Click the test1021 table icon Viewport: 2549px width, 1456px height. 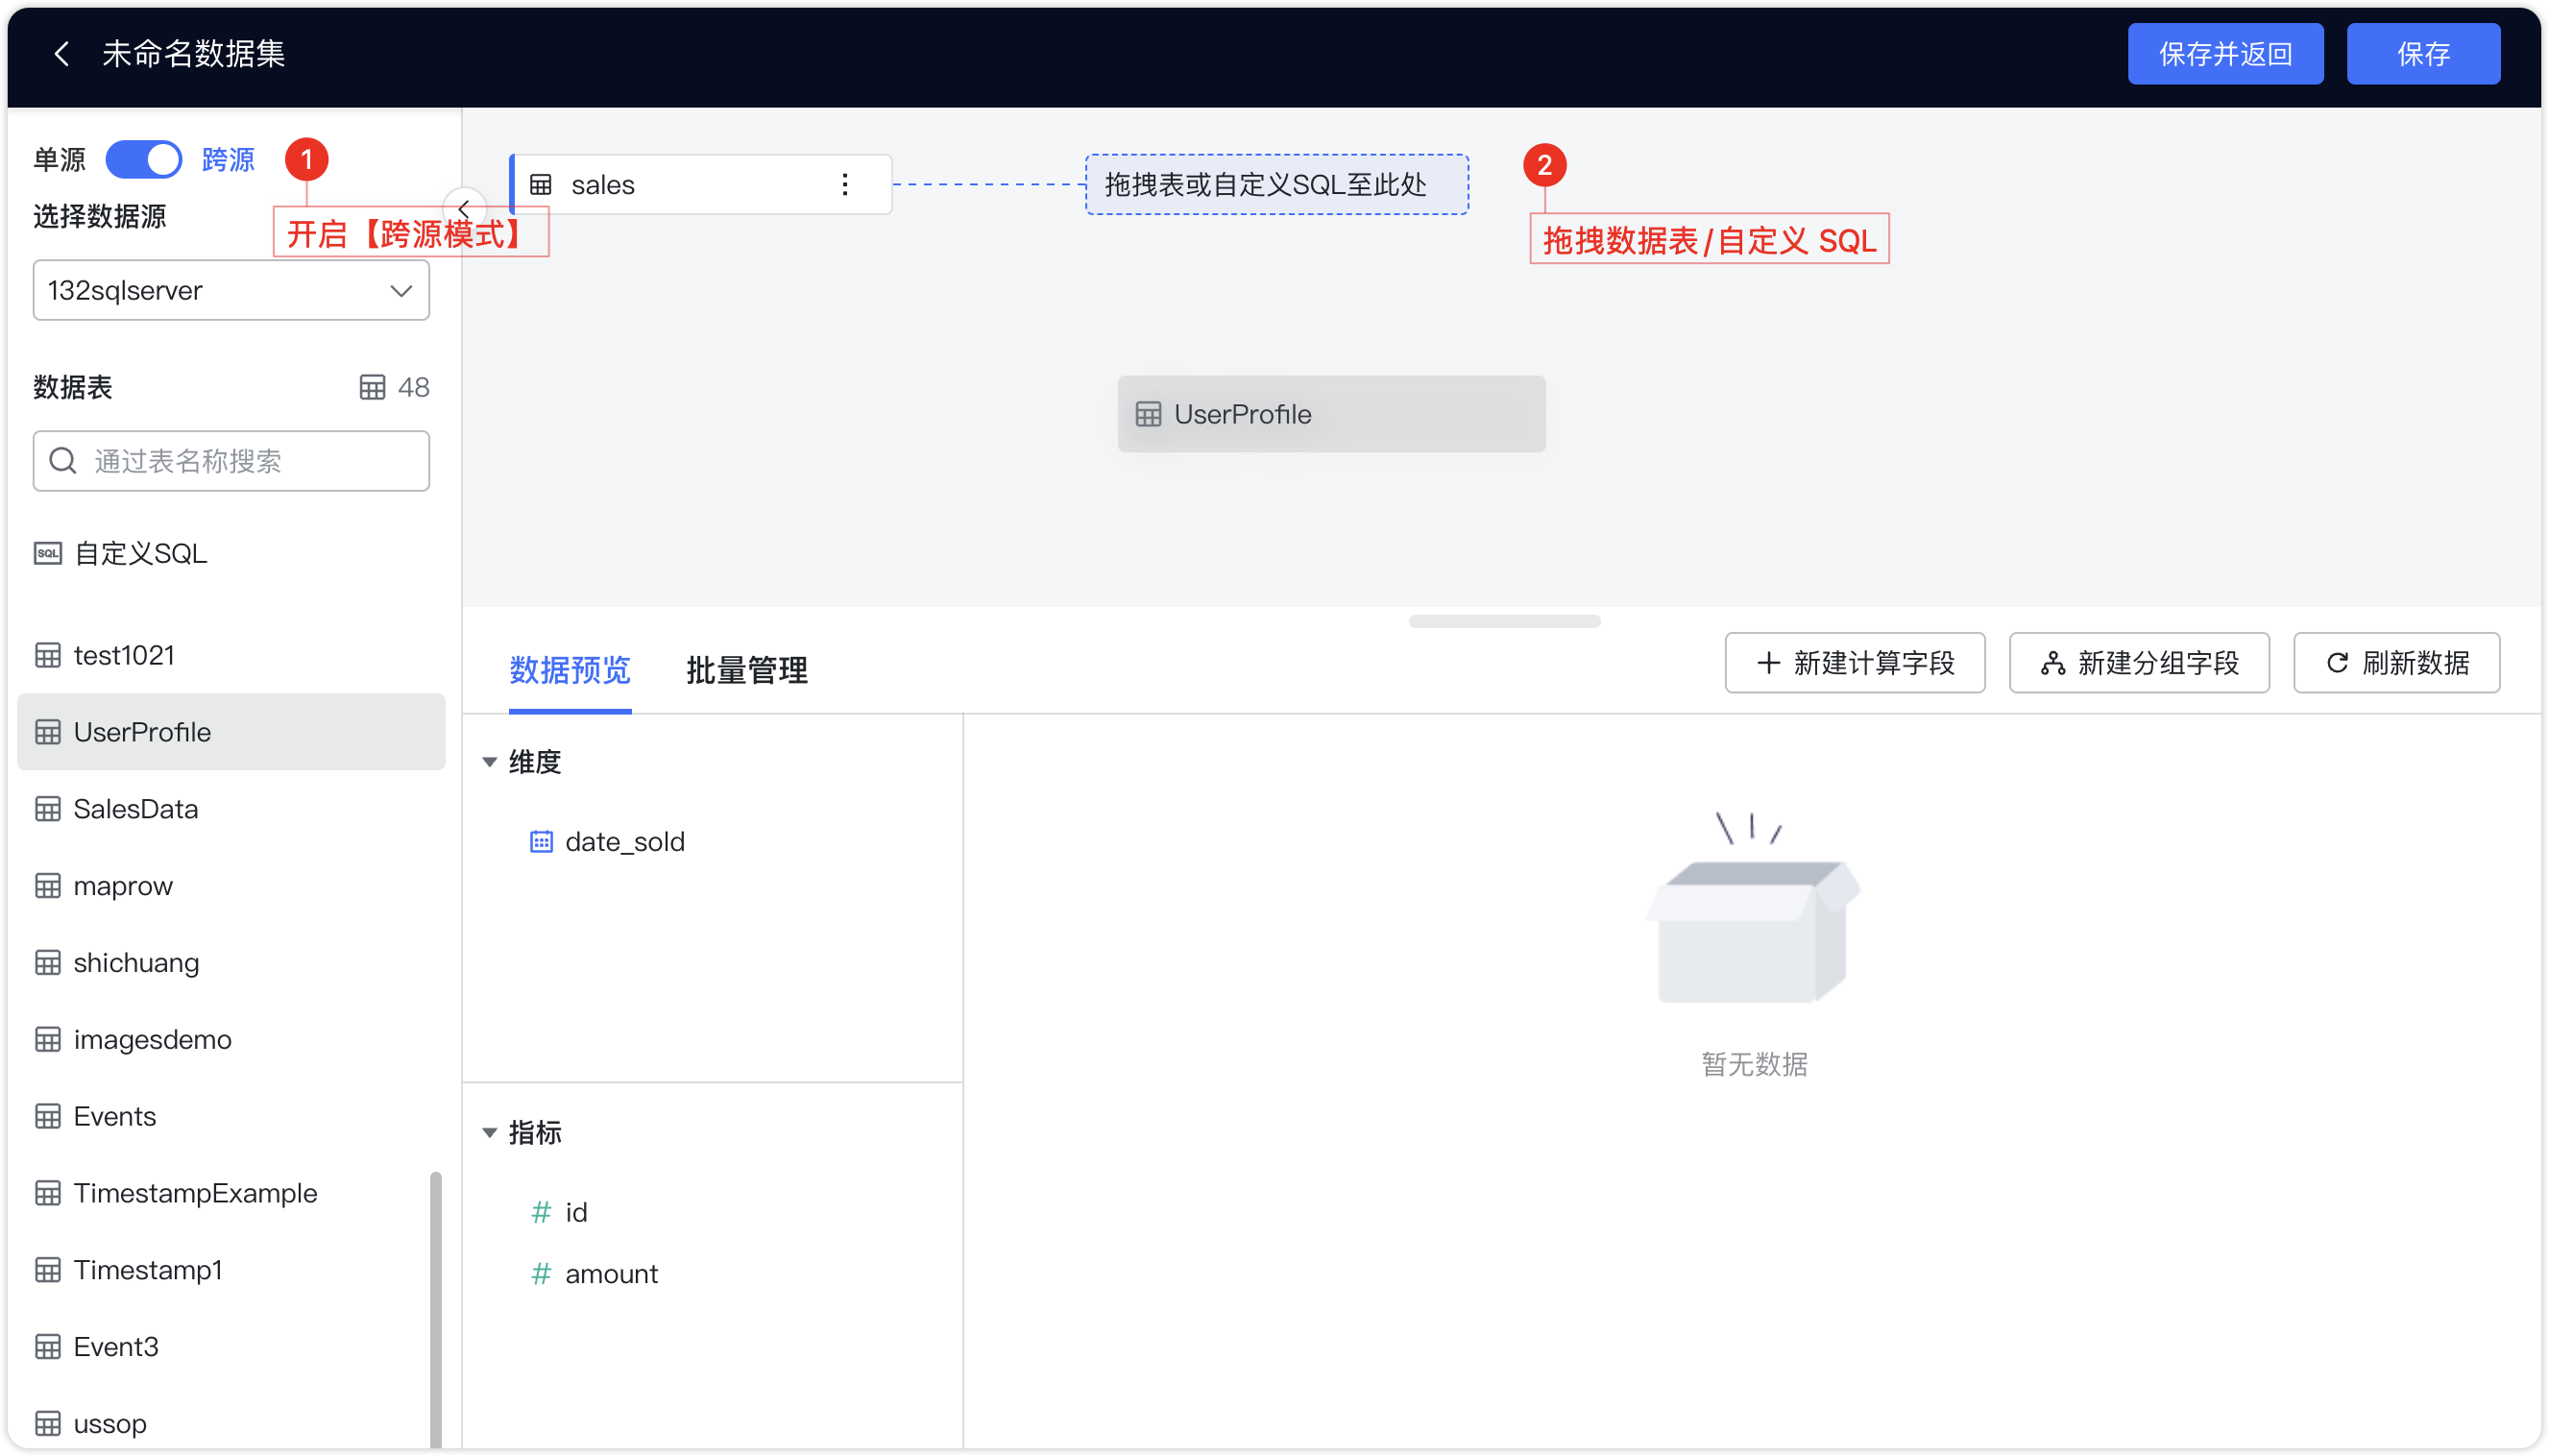pos(48,656)
